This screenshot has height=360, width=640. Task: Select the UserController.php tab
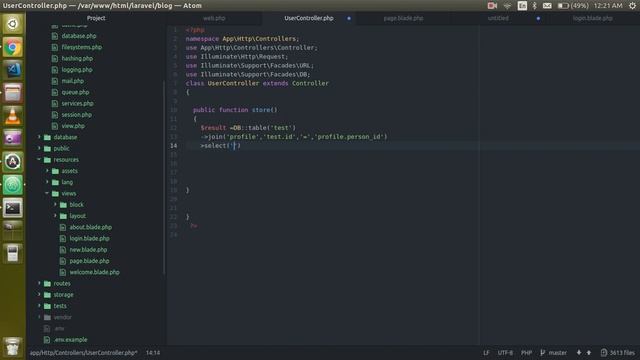[309, 18]
